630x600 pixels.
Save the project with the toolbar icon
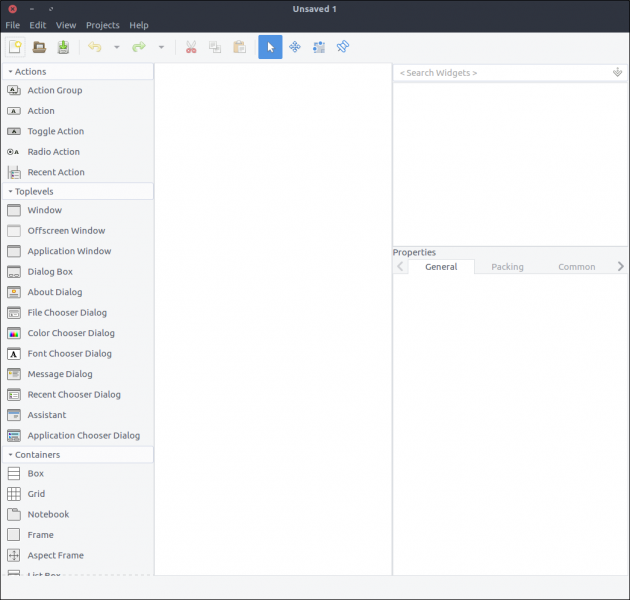(x=64, y=47)
